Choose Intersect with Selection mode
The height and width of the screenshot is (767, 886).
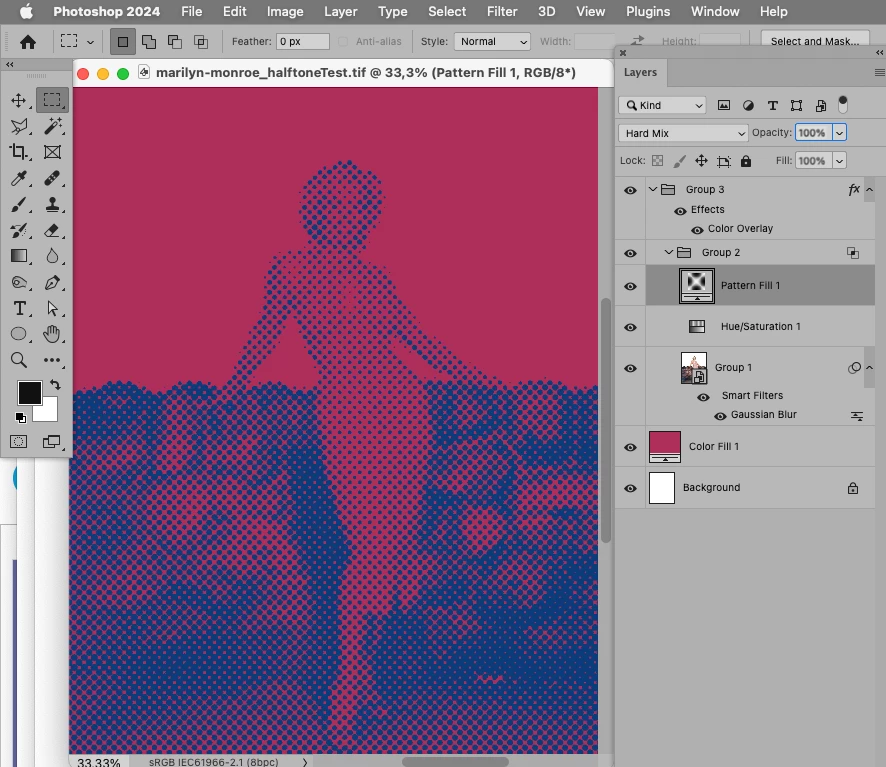click(x=201, y=42)
